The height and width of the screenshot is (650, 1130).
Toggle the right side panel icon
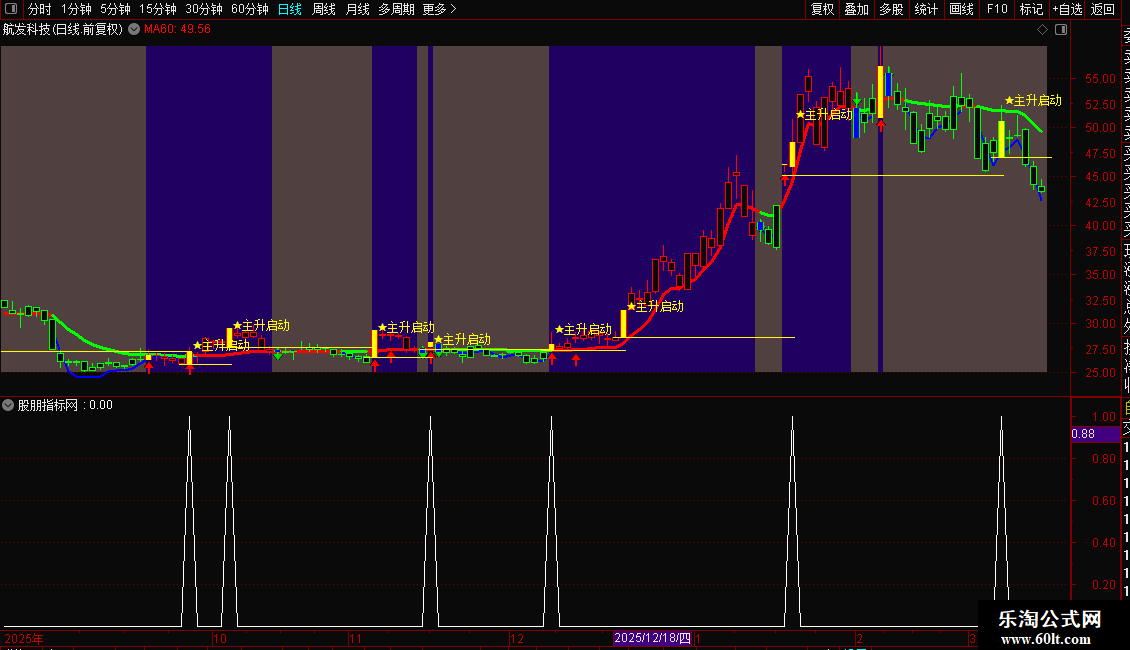pos(1061,30)
